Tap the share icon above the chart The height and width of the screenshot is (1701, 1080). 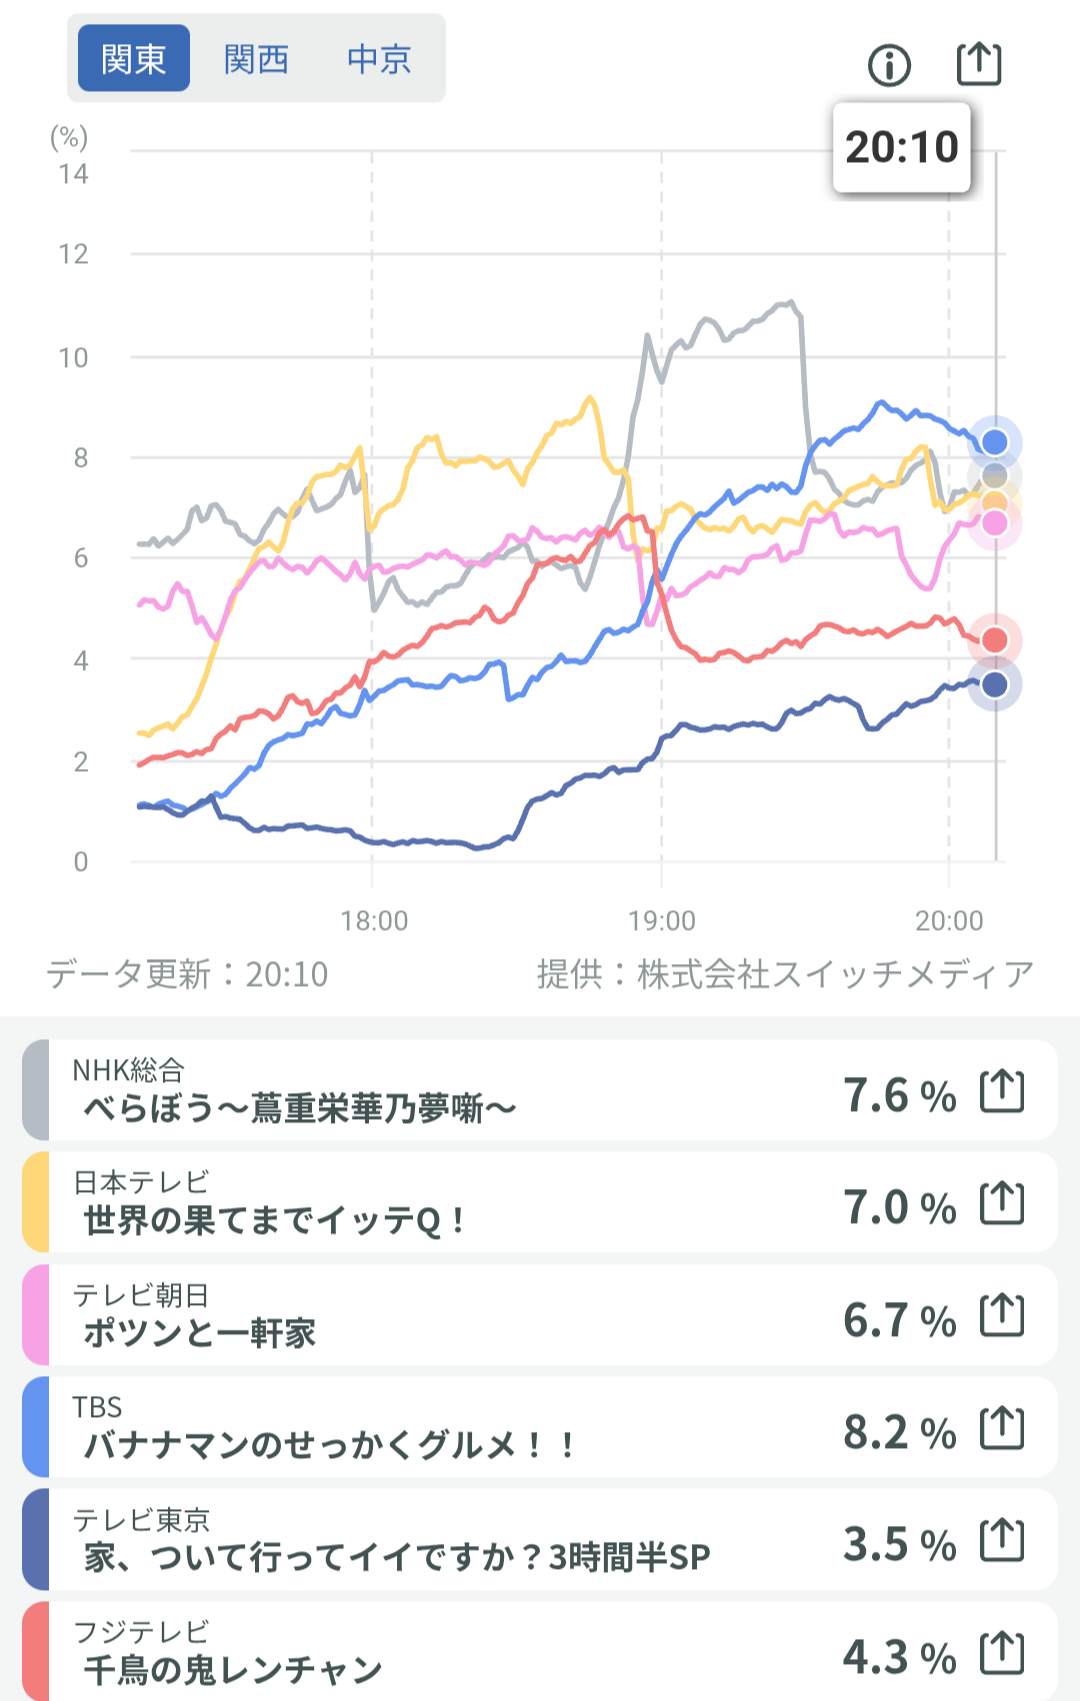(979, 64)
